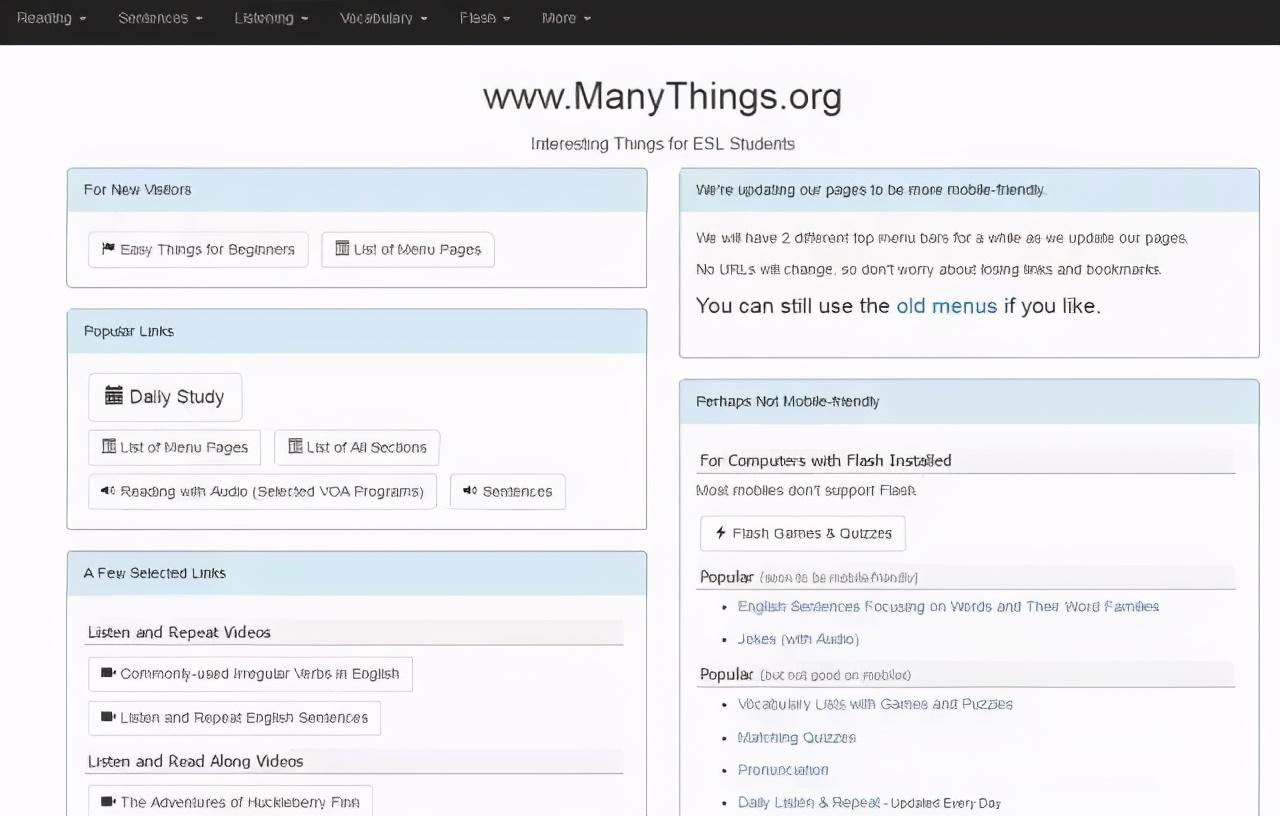
Task: Click Interesting Things for ESL Students subtitle
Action: [662, 144]
